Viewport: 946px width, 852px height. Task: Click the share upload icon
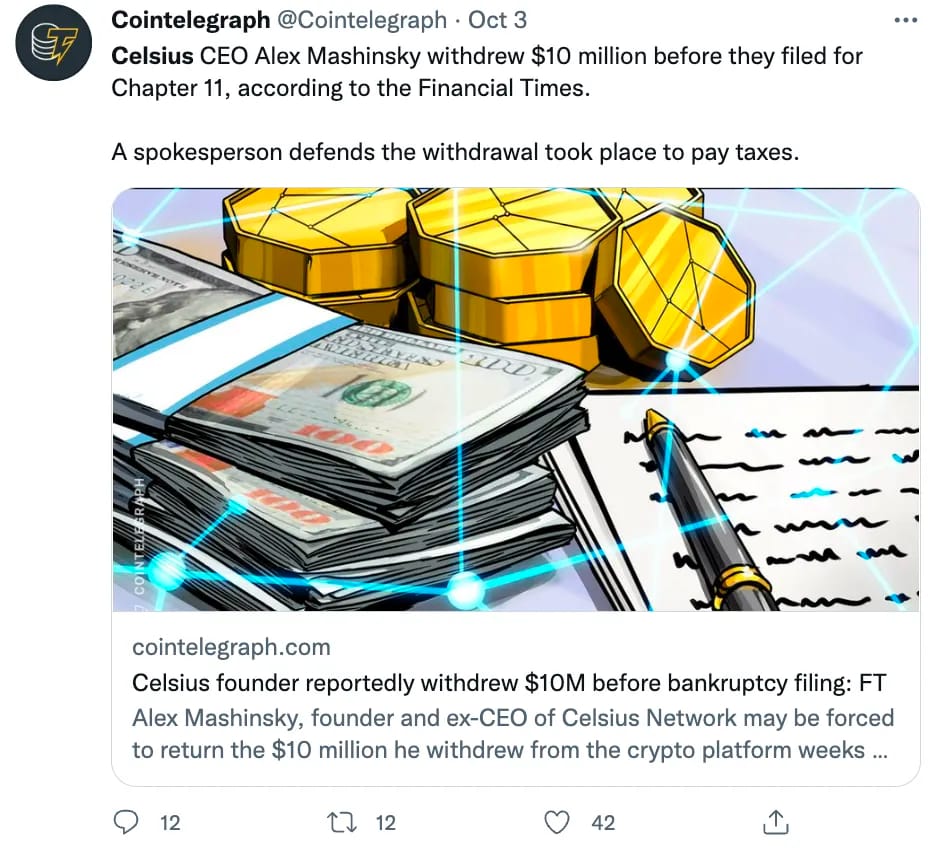[775, 821]
